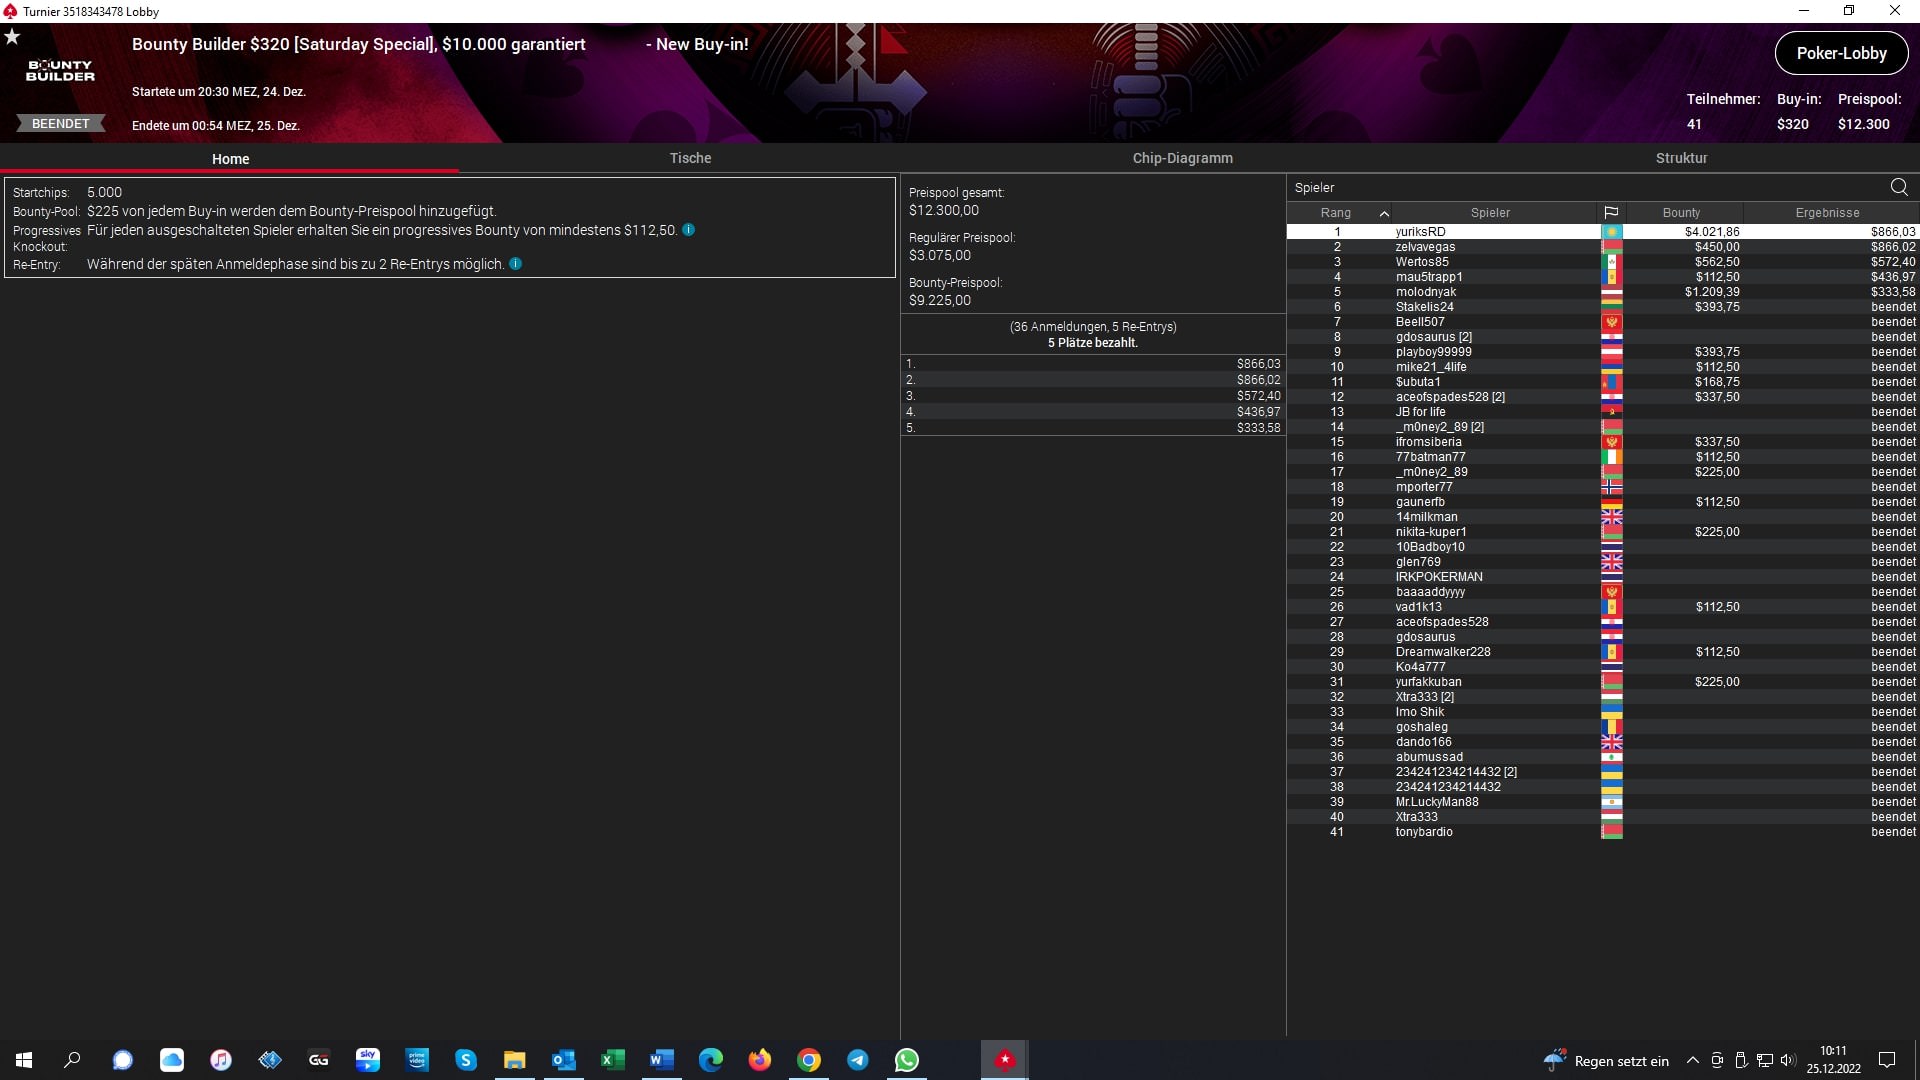Select player zelvavegas in the ranking list
The image size is (1920, 1080).
(1425, 247)
